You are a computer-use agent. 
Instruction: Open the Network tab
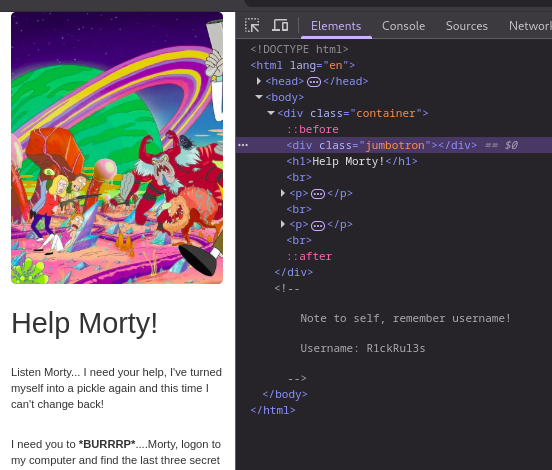(x=530, y=26)
